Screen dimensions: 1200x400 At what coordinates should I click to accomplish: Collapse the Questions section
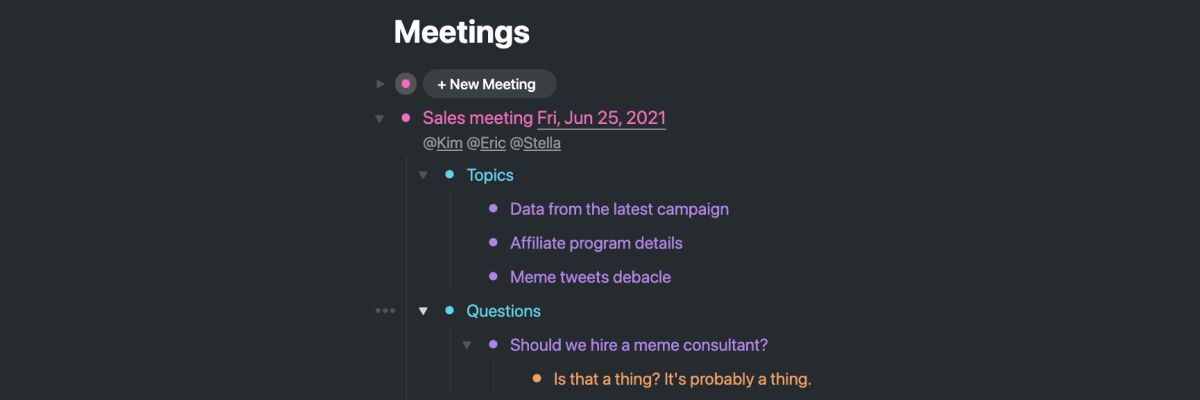click(423, 311)
